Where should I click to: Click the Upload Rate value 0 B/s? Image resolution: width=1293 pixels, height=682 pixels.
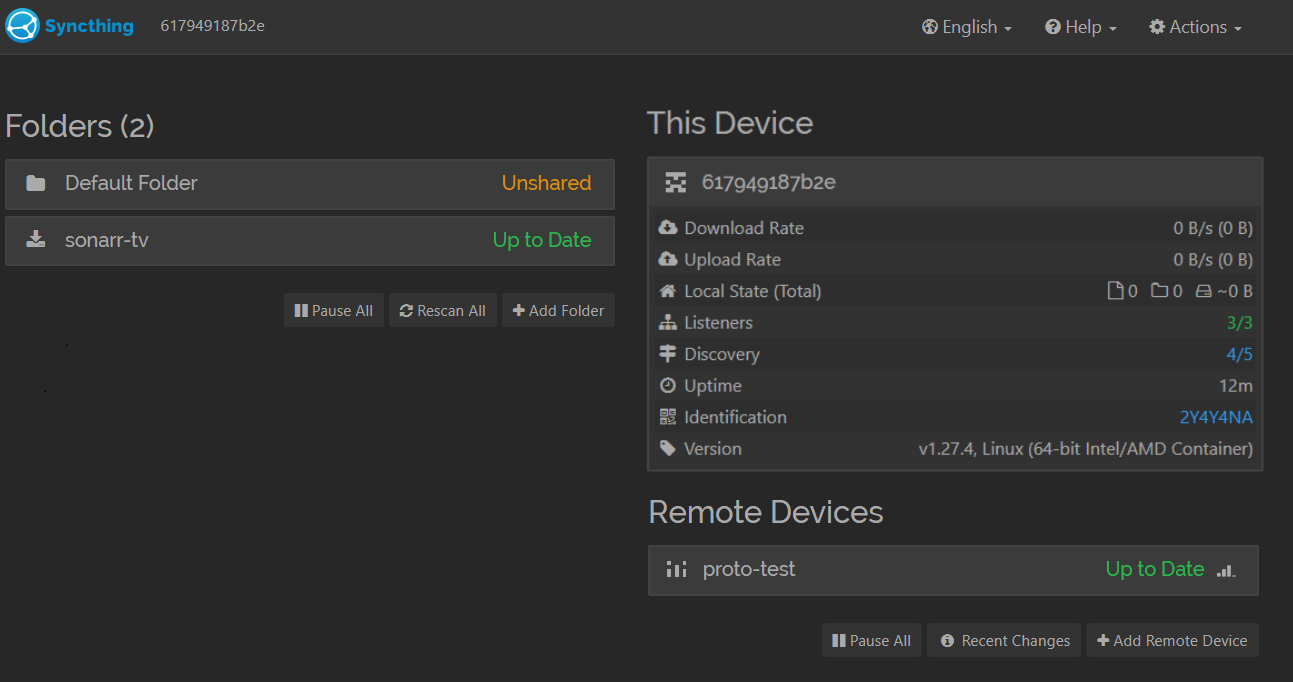[x=1213, y=260]
